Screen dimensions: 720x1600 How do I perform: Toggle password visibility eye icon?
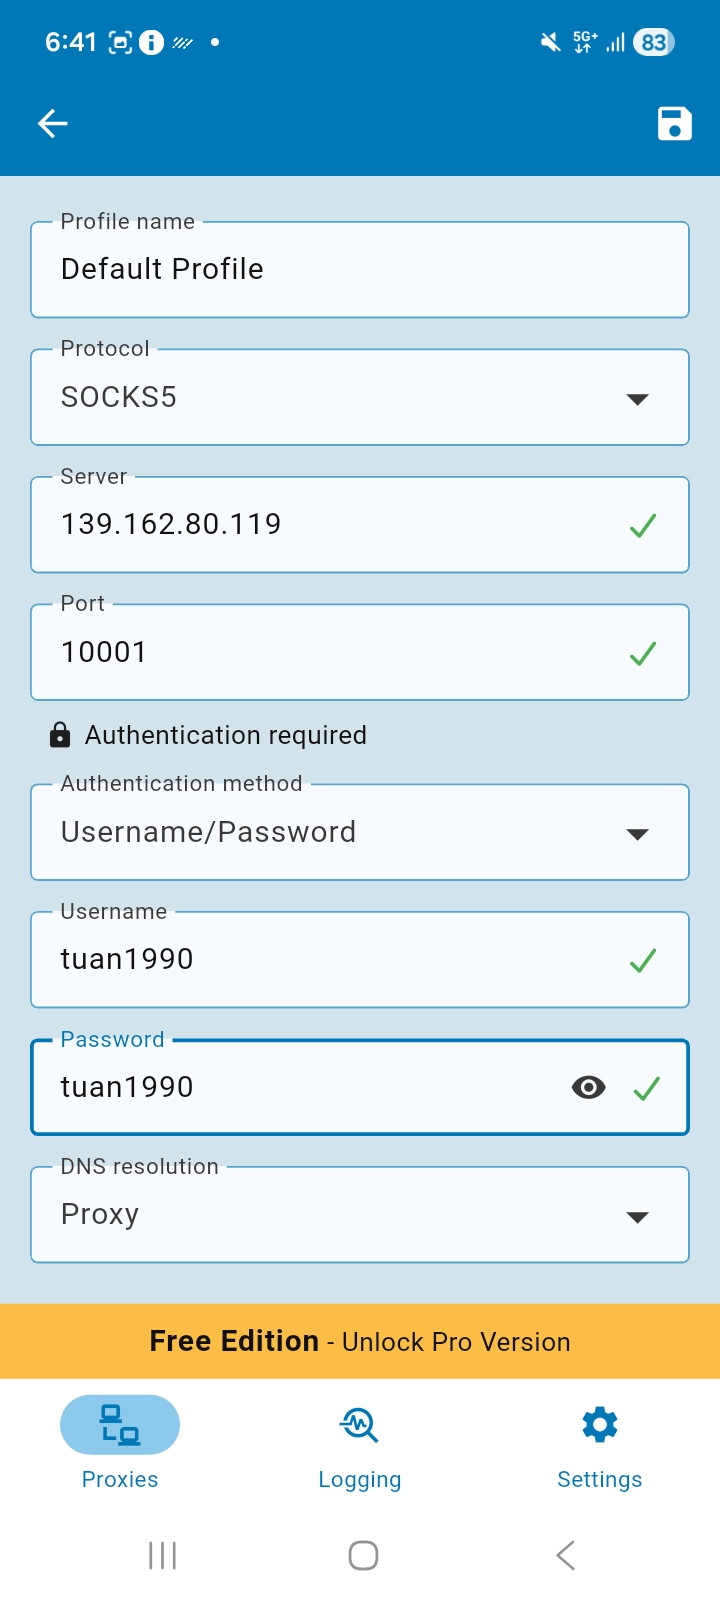pyautogui.click(x=588, y=1087)
